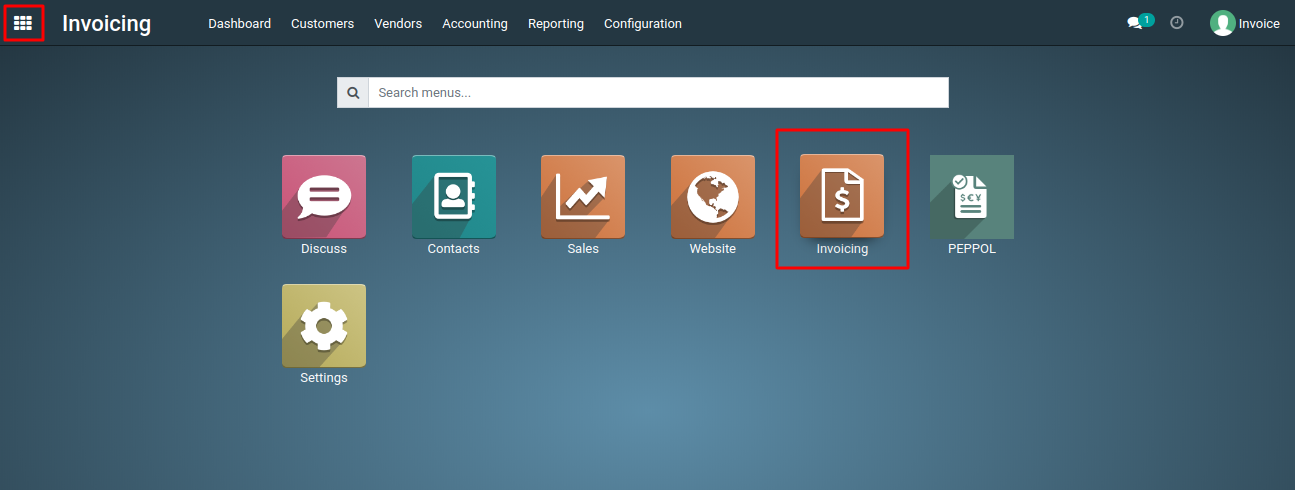The image size is (1295, 490).
Task: Expand the Vendors menu
Action: (398, 23)
